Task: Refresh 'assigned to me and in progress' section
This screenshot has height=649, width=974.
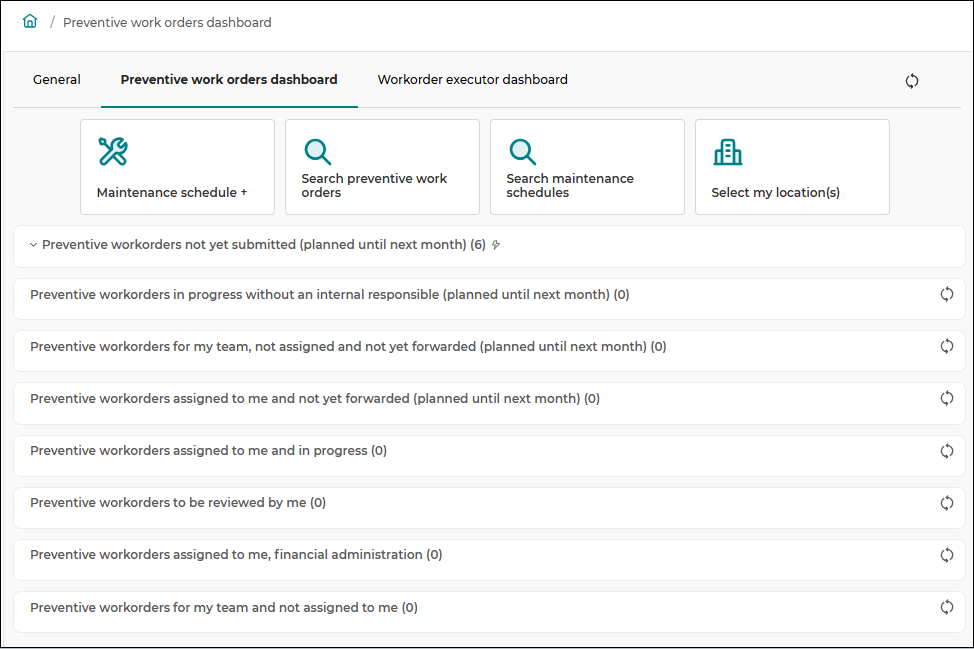Action: [947, 451]
